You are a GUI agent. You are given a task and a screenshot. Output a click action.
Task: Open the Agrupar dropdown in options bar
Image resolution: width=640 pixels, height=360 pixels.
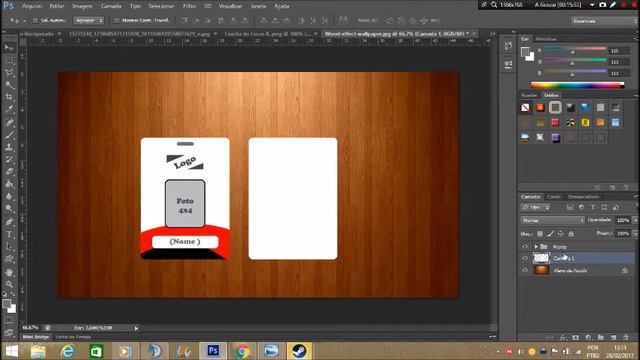pyautogui.click(x=89, y=20)
